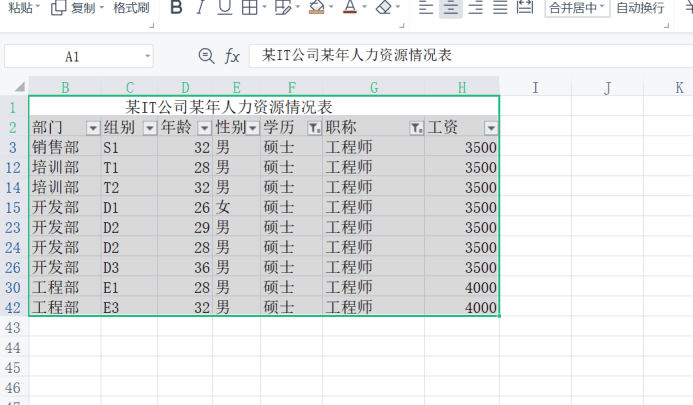Open the 复制 dropdown arrow
The image size is (693, 405).
point(102,8)
